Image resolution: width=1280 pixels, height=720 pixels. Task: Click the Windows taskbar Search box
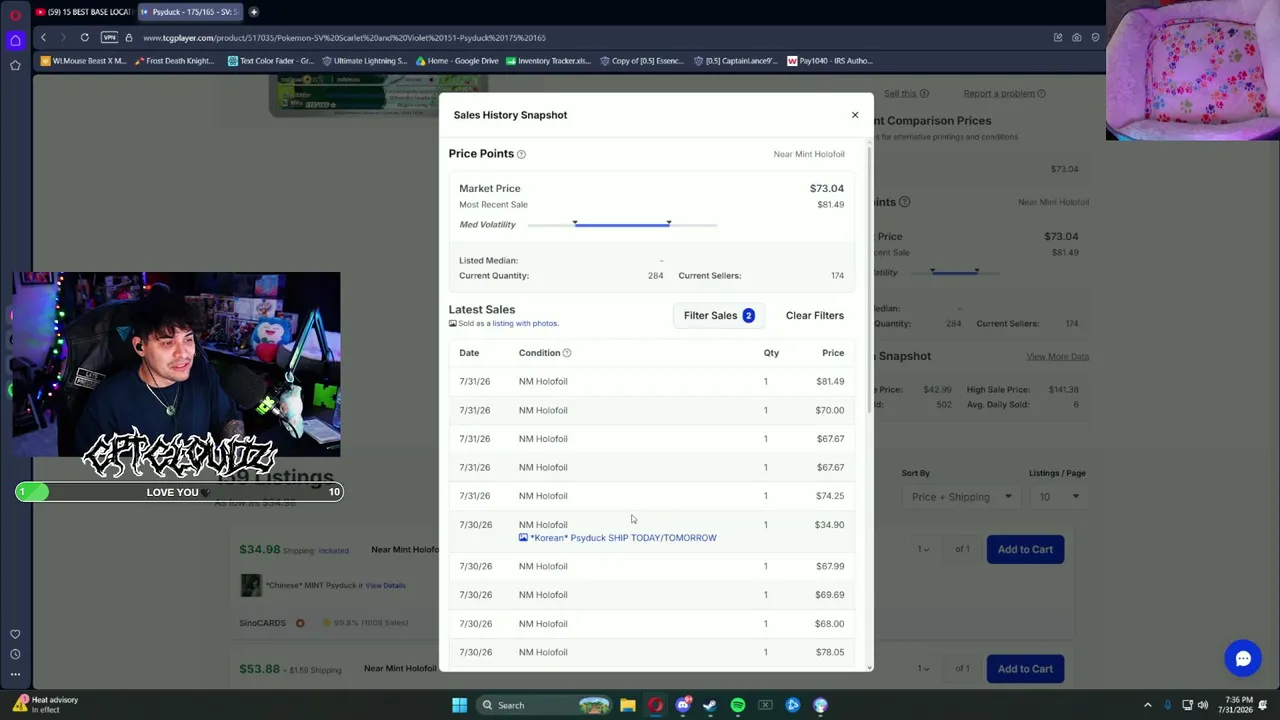click(x=543, y=705)
